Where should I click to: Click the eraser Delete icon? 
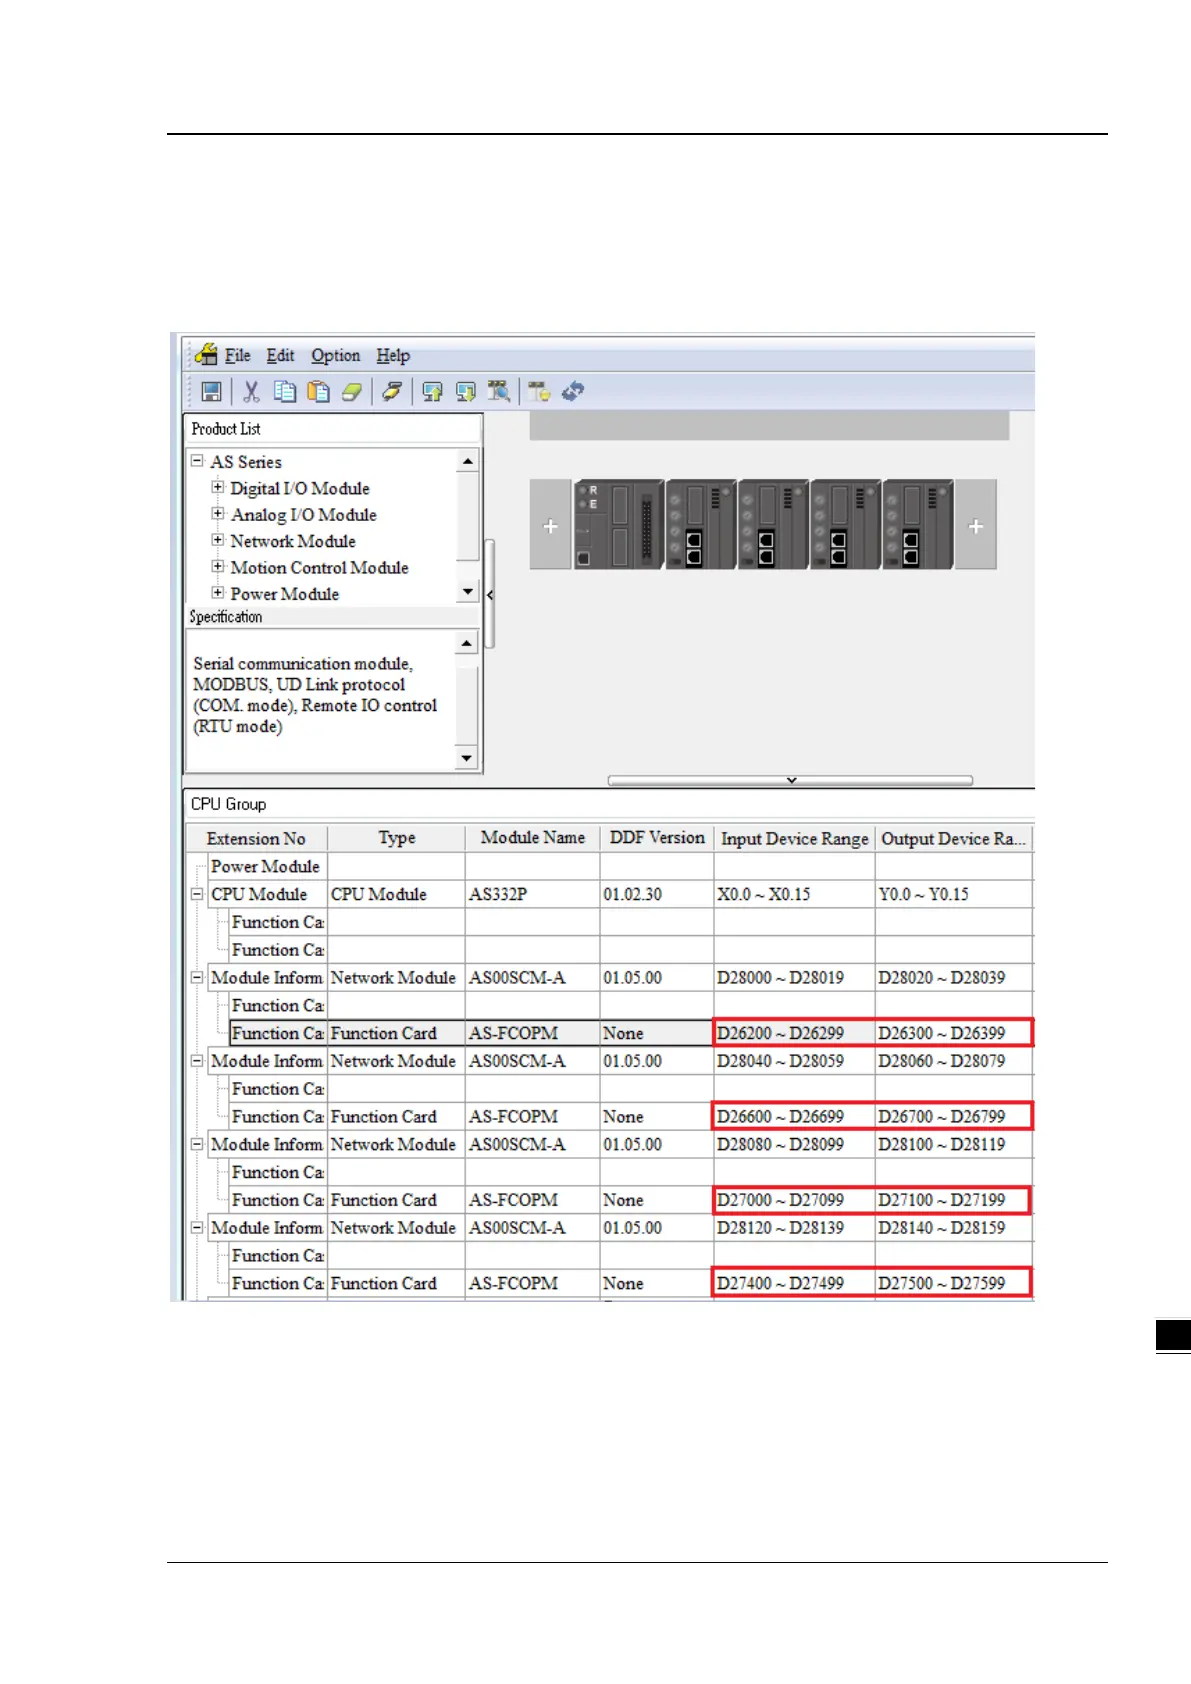point(351,392)
